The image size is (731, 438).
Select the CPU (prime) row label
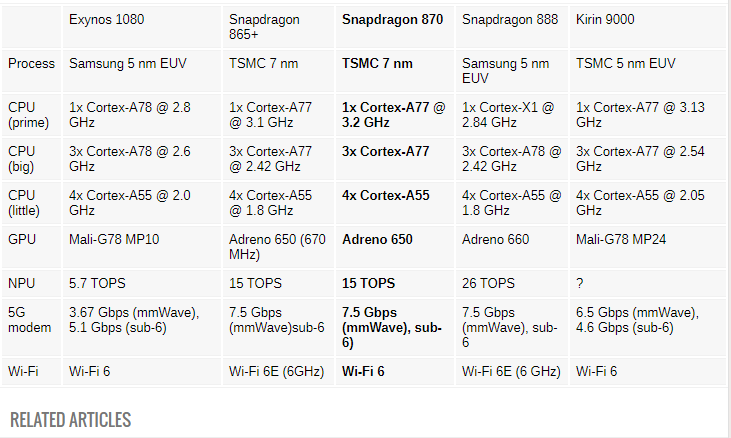(x=28, y=114)
